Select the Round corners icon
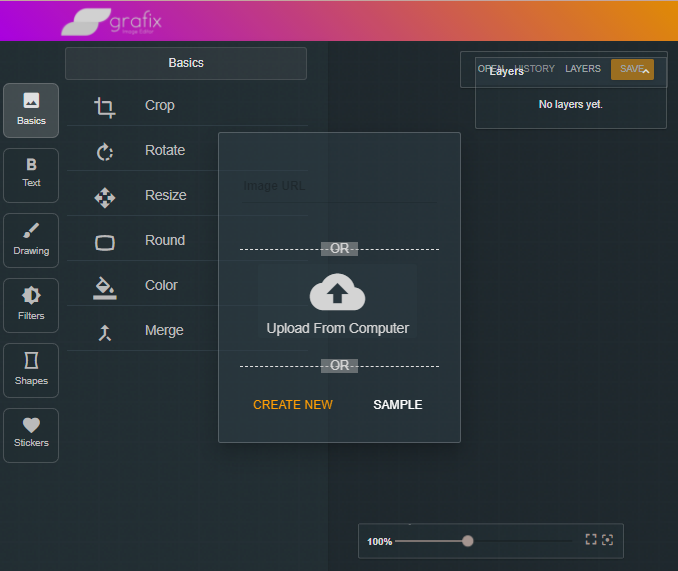The image size is (678, 571). click(x=105, y=241)
